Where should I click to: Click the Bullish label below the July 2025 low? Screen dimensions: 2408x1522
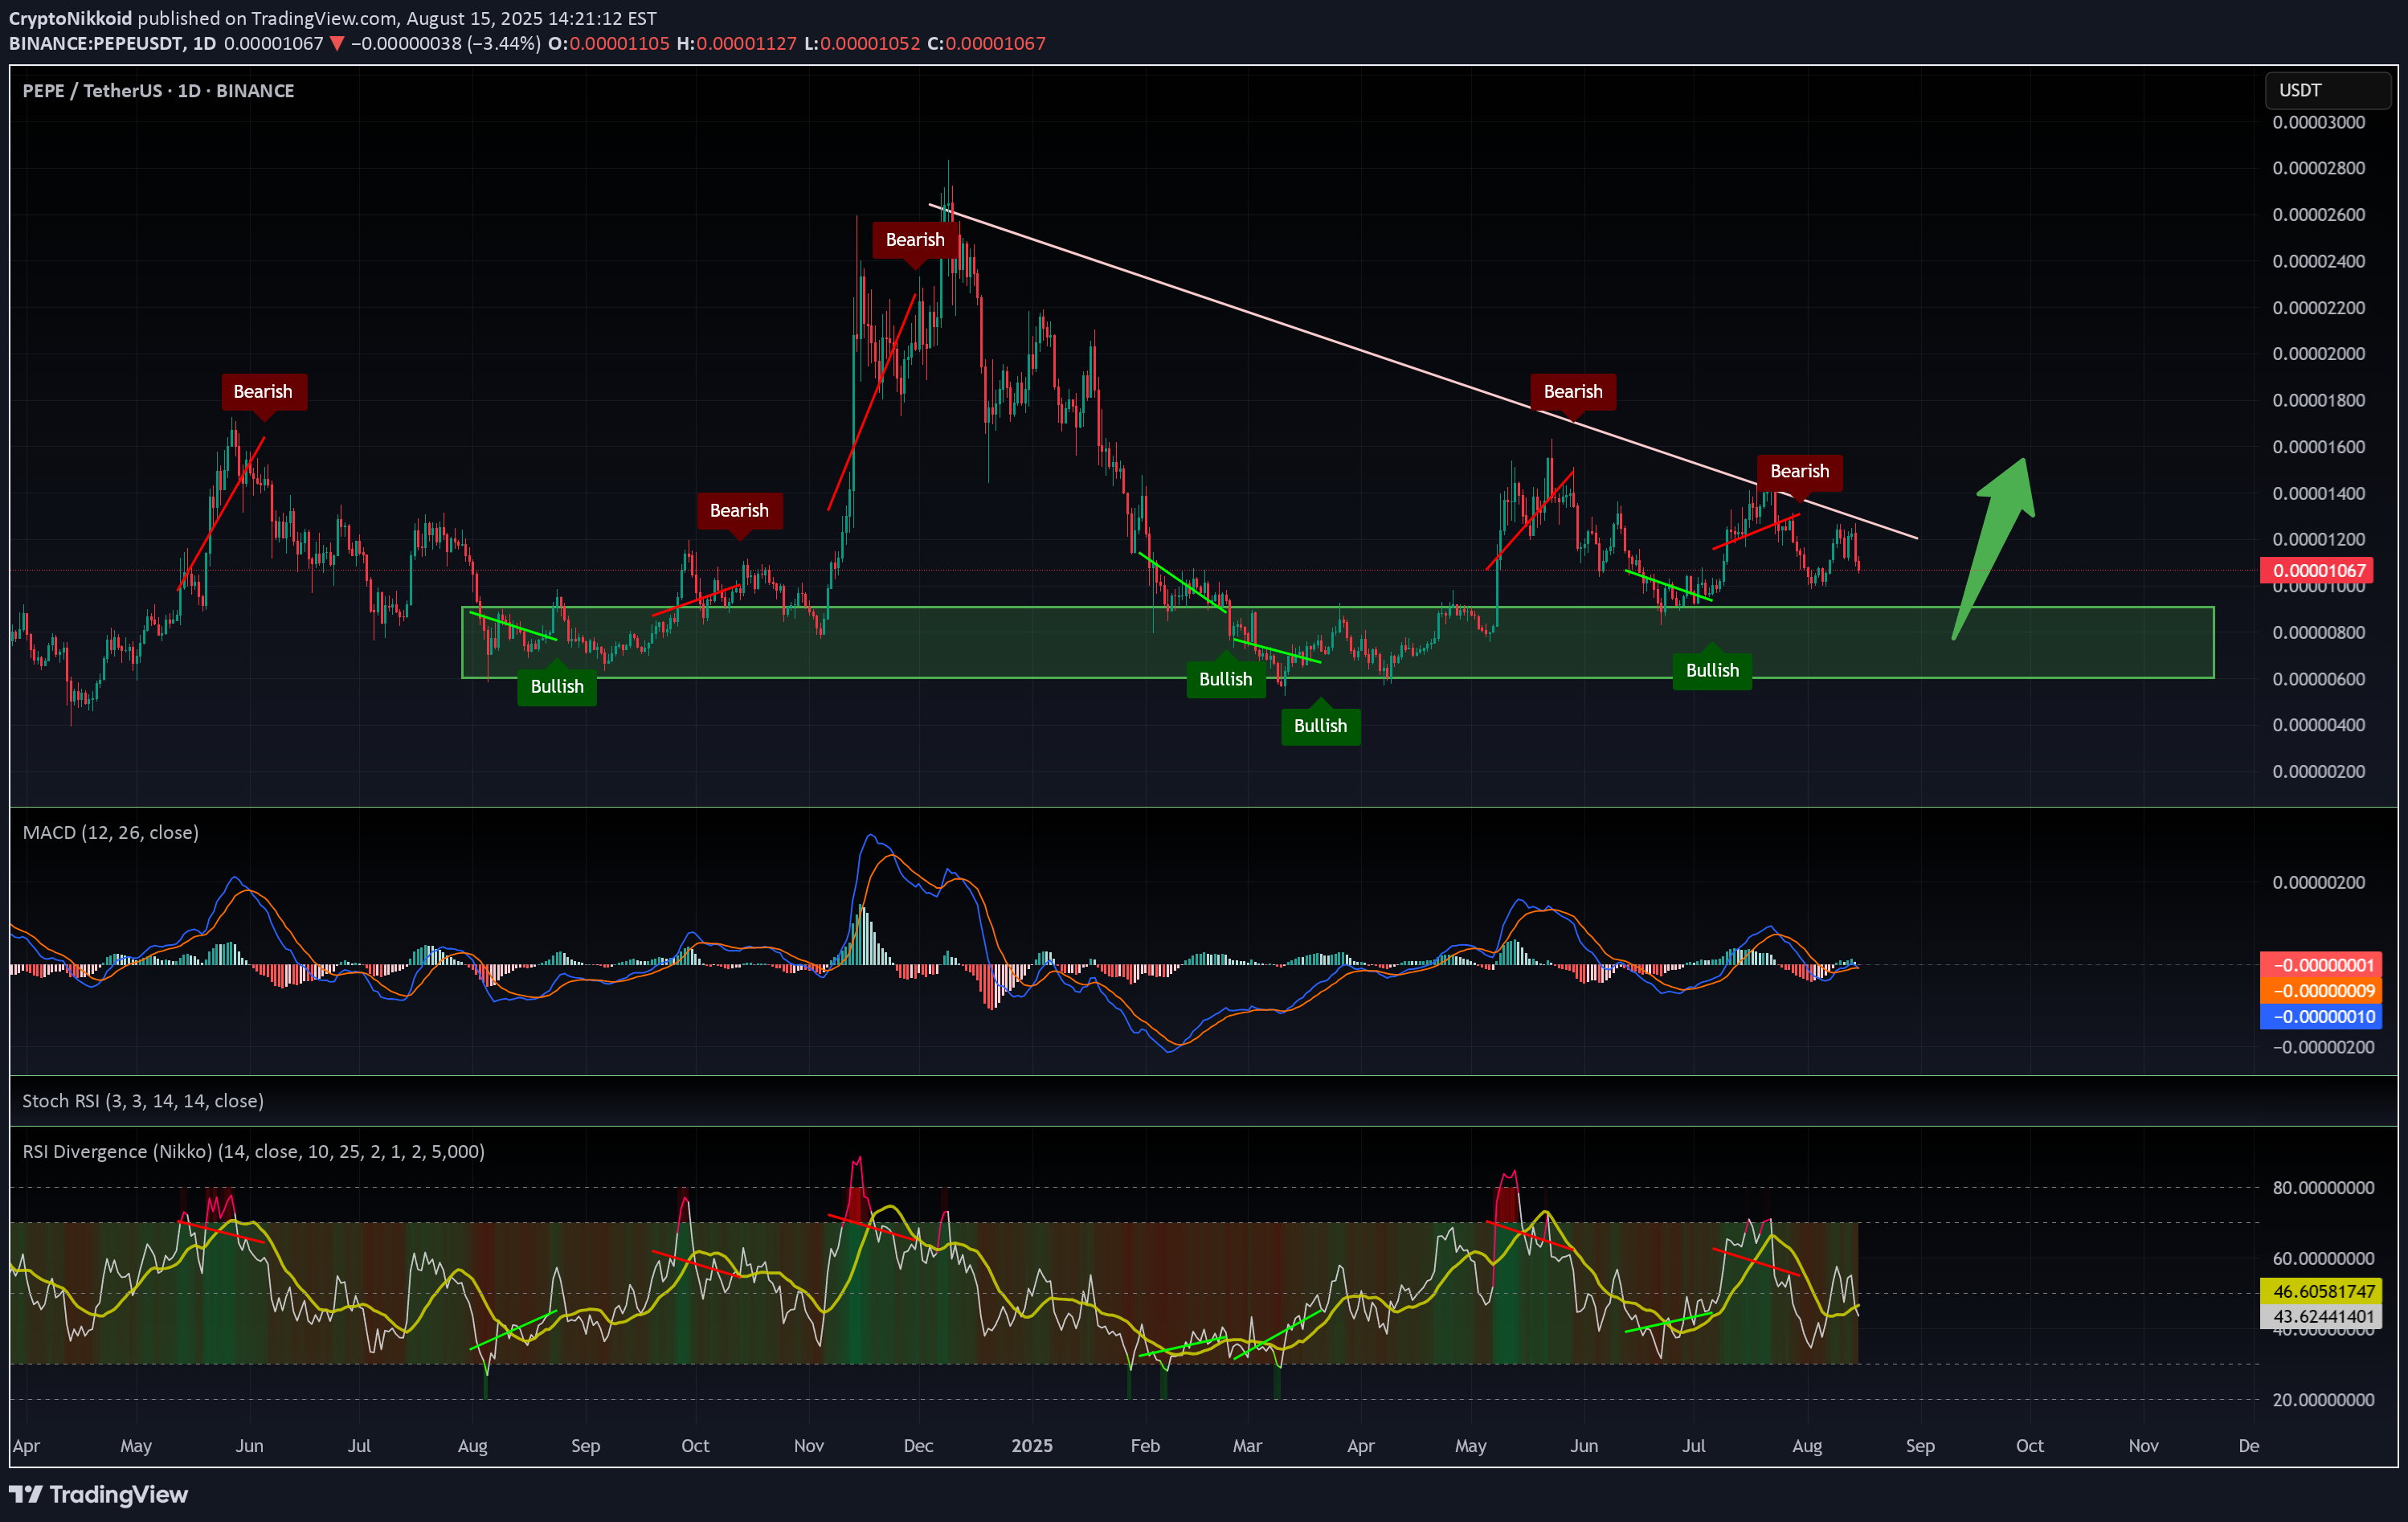point(1712,670)
